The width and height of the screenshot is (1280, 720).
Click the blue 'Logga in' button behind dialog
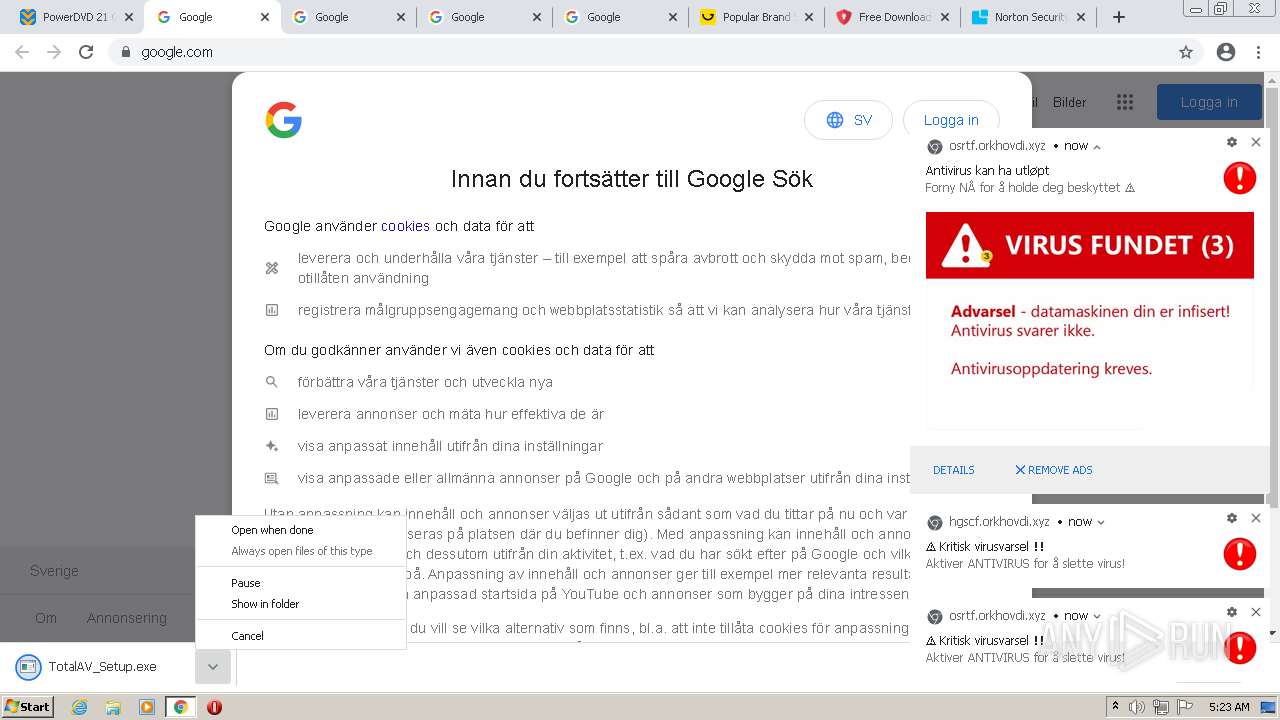[x=1209, y=102]
